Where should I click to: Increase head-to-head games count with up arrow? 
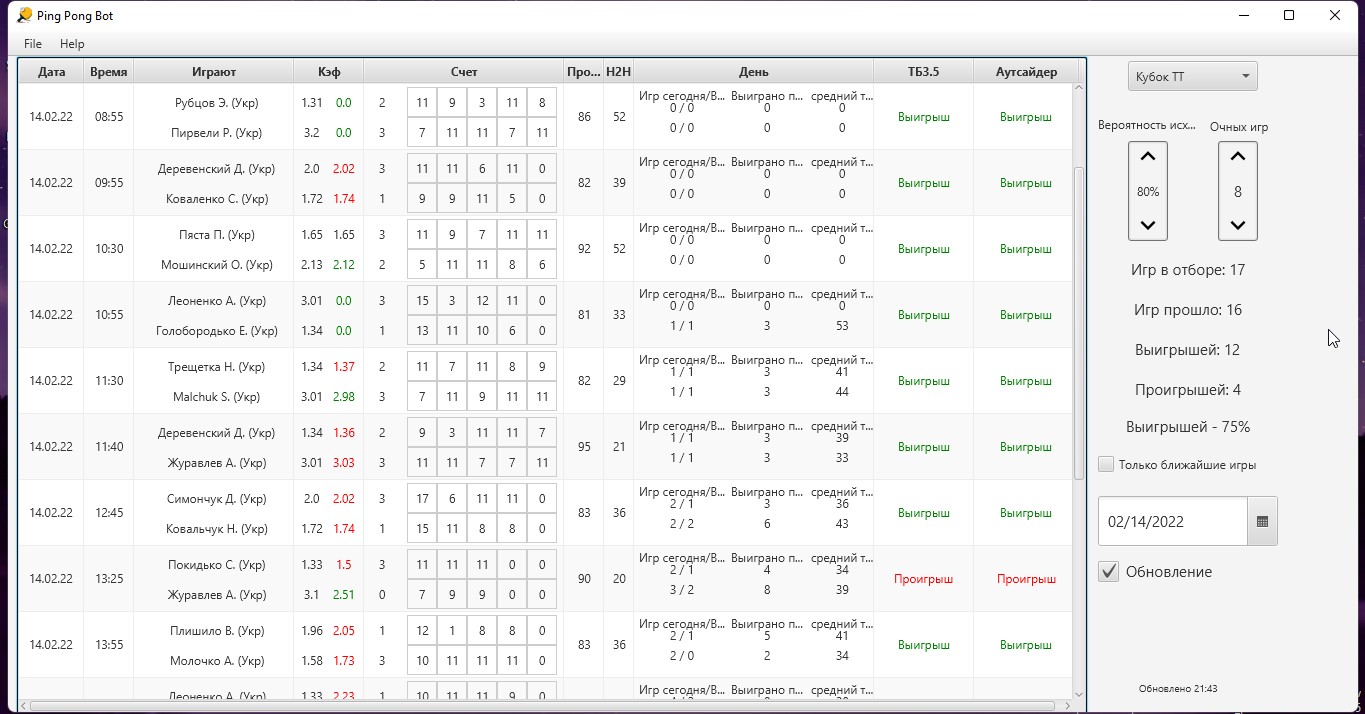[1237, 157]
